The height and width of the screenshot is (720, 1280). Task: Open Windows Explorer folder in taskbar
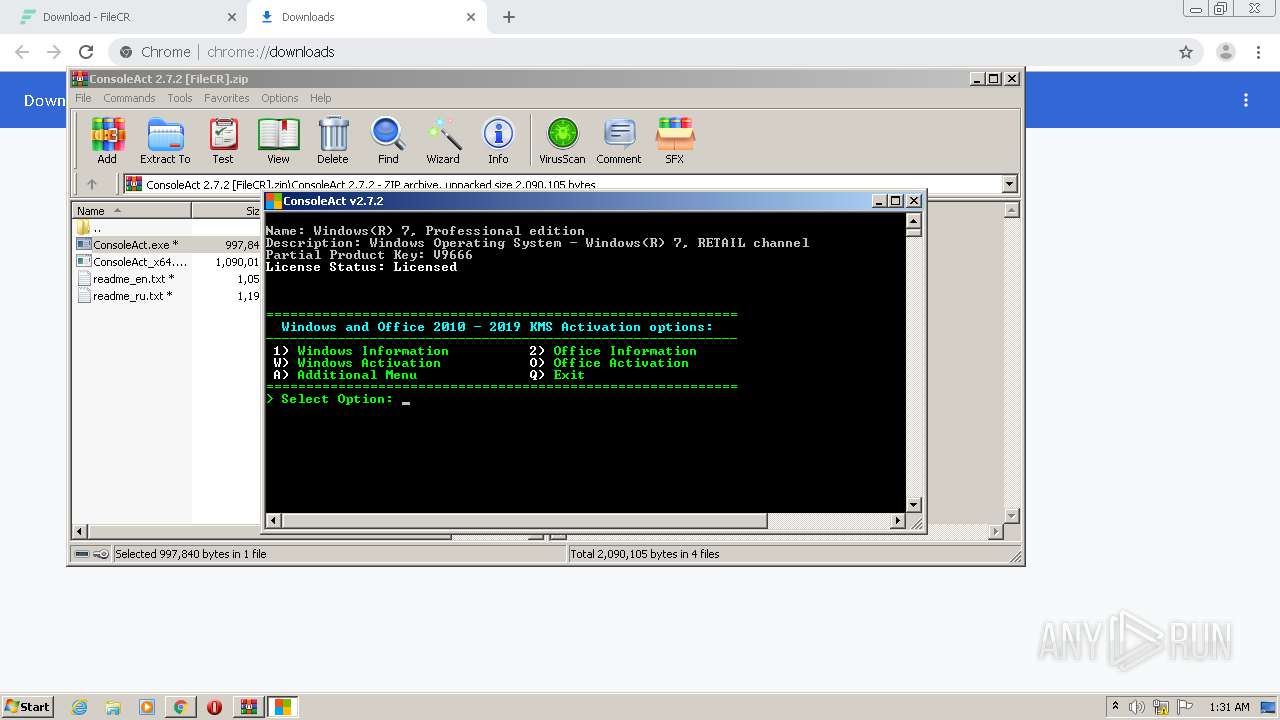tap(113, 707)
